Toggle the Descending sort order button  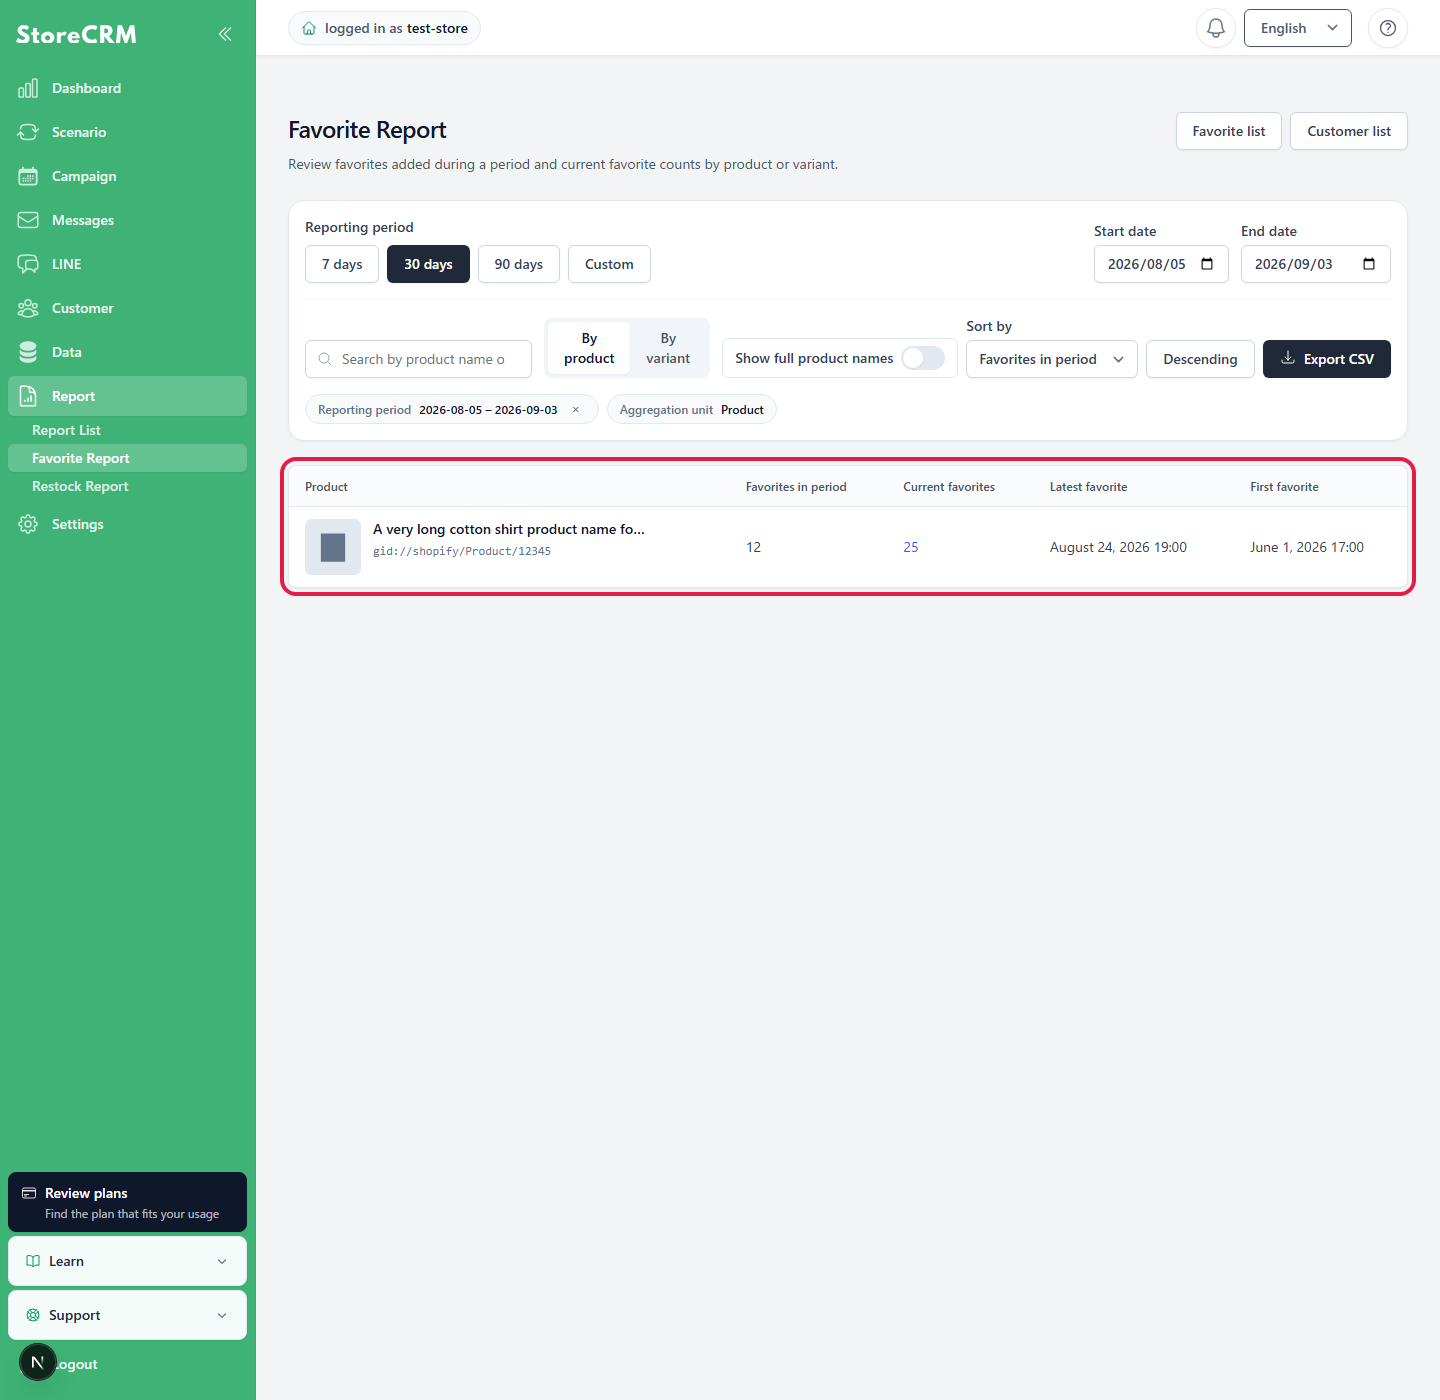pos(1200,359)
